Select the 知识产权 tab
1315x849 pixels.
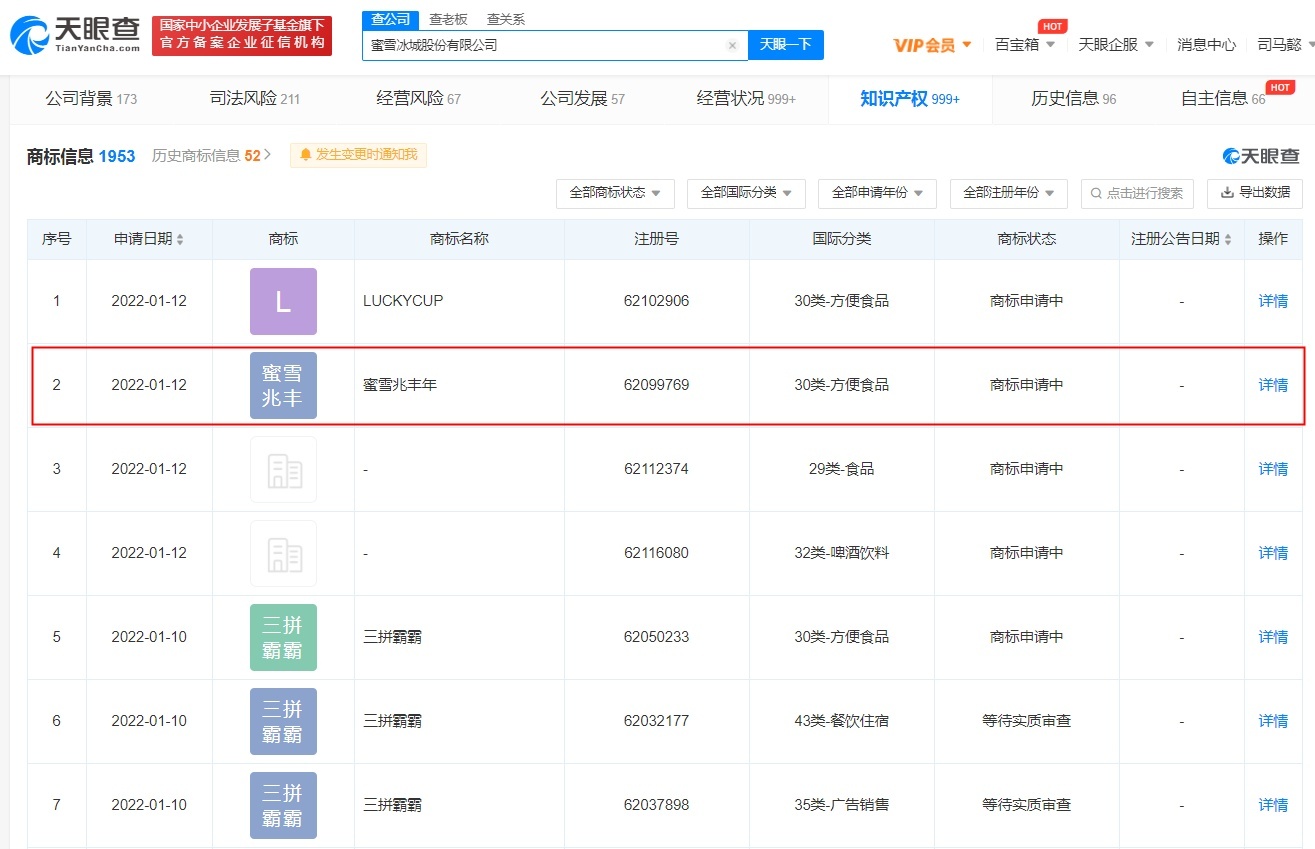point(910,99)
